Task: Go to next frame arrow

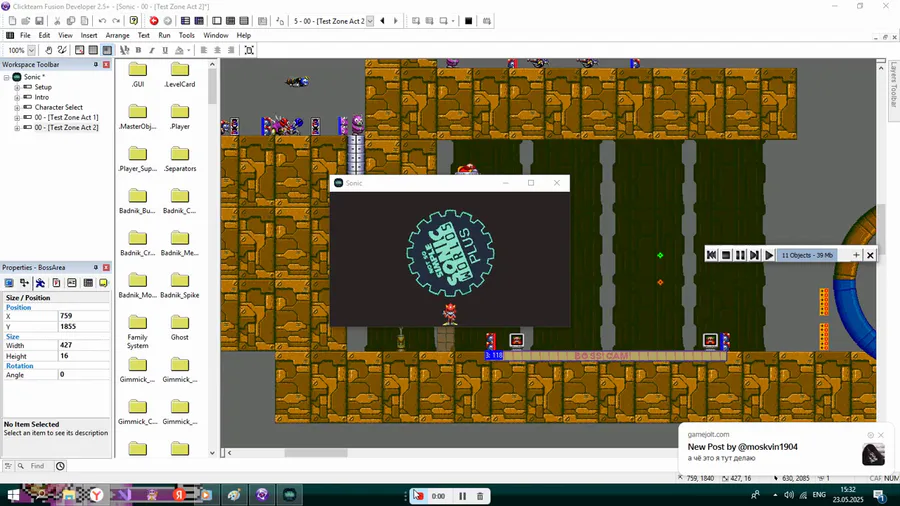Action: (x=395, y=21)
